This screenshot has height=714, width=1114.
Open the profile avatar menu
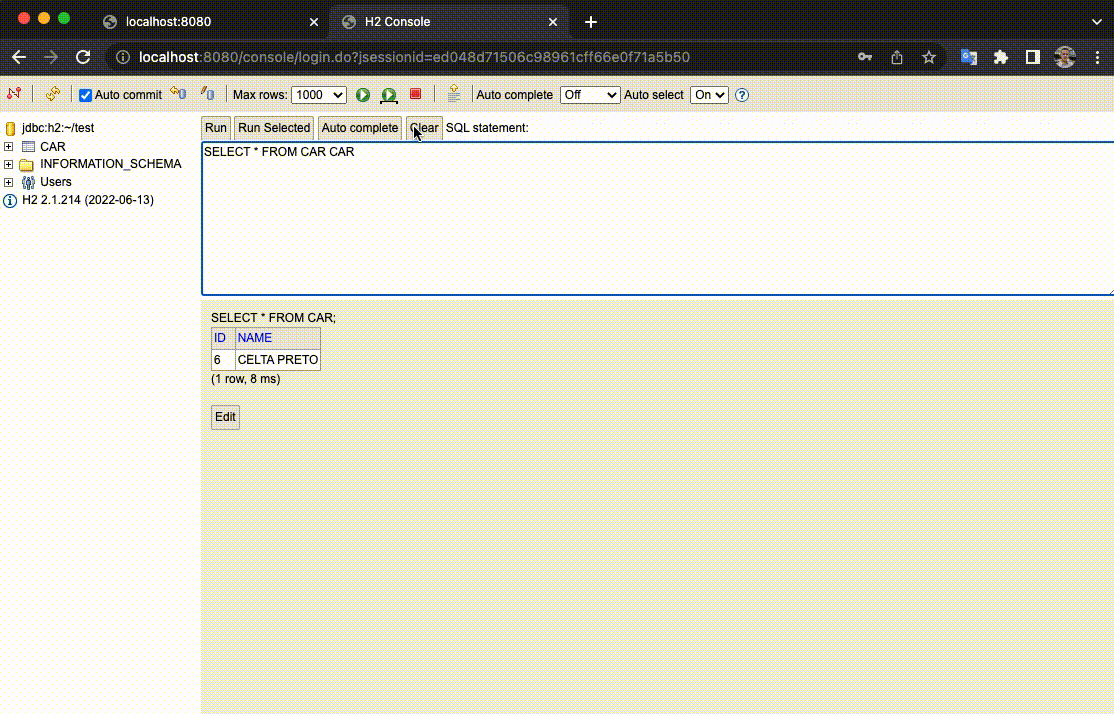pos(1065,57)
